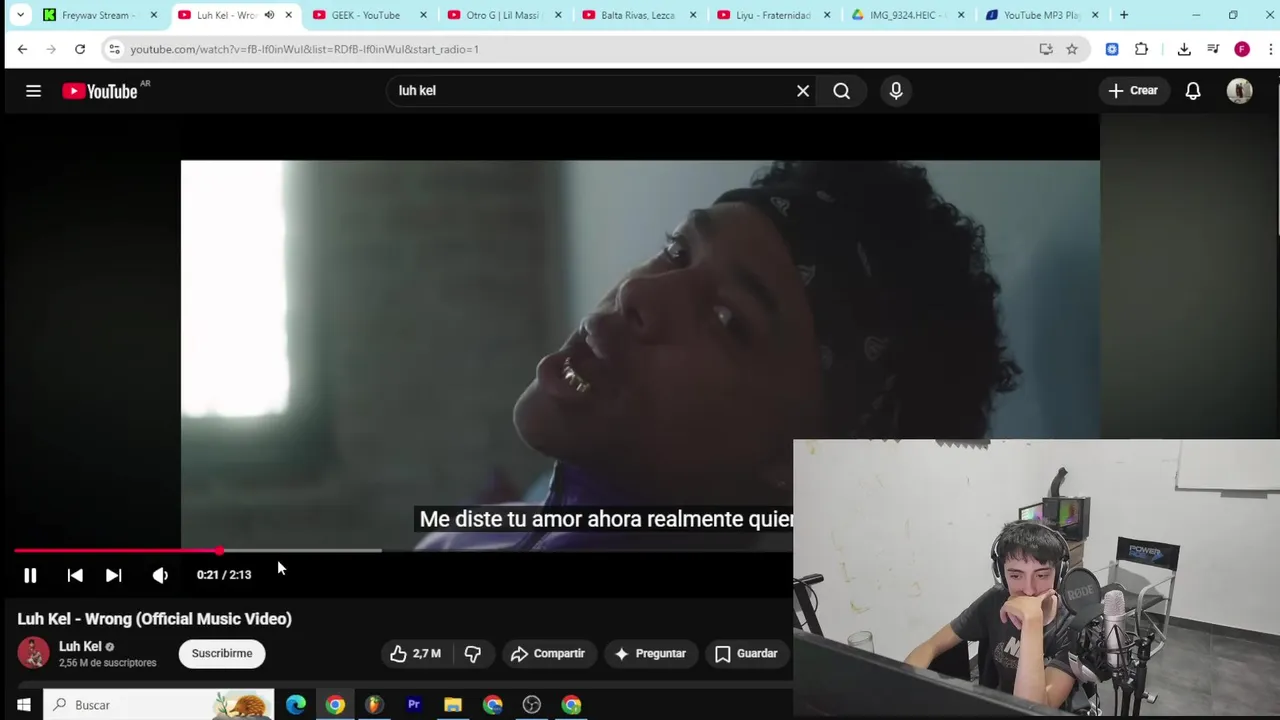
Task: Open the YouTube hamburger guide menu
Action: (33, 91)
